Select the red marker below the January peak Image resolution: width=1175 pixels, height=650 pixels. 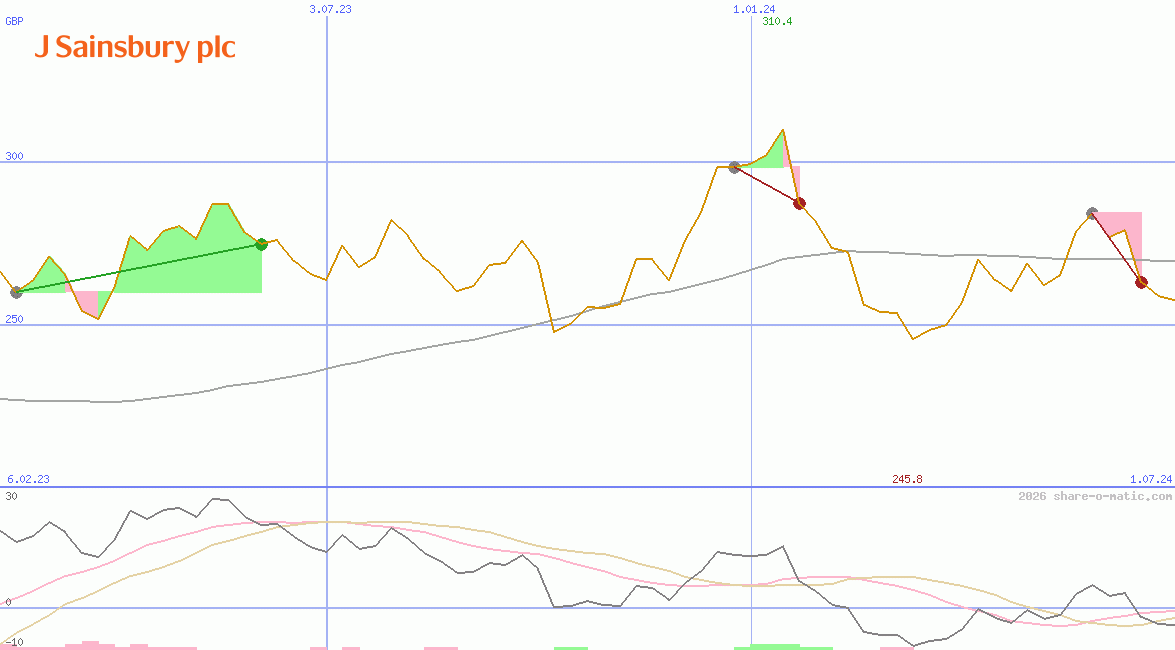point(799,203)
